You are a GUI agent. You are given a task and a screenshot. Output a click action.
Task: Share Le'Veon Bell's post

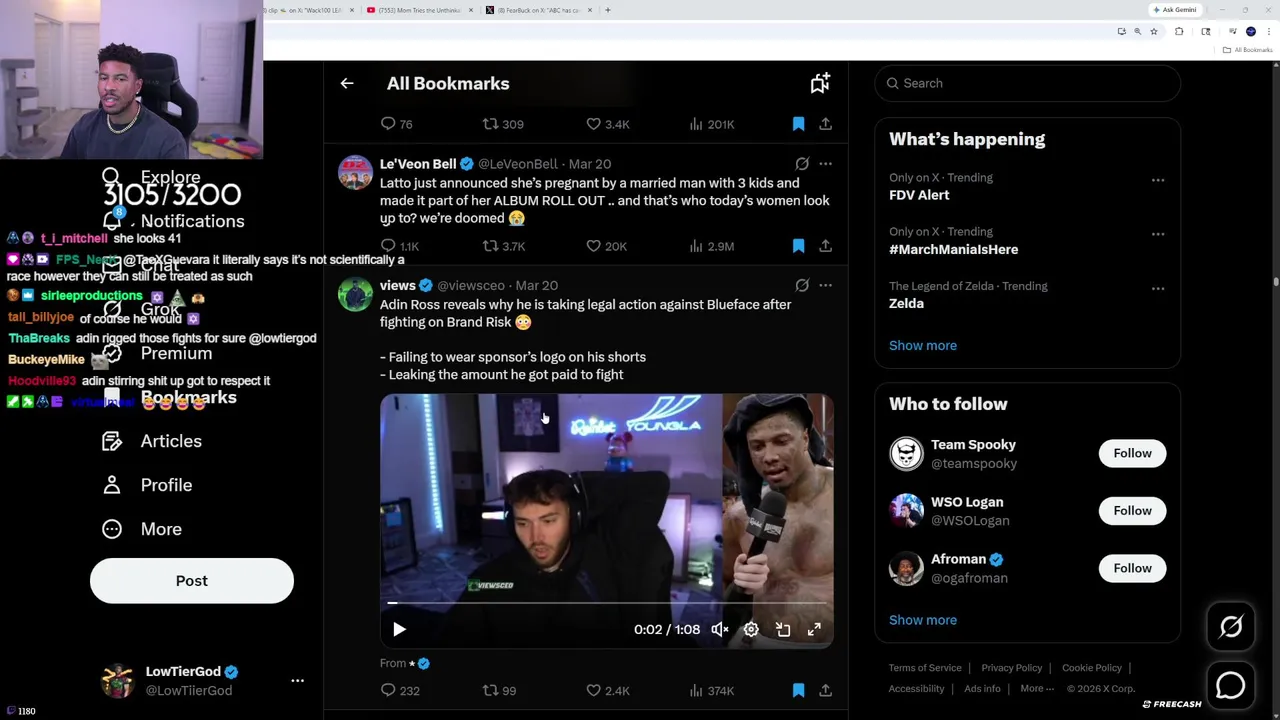(x=825, y=246)
